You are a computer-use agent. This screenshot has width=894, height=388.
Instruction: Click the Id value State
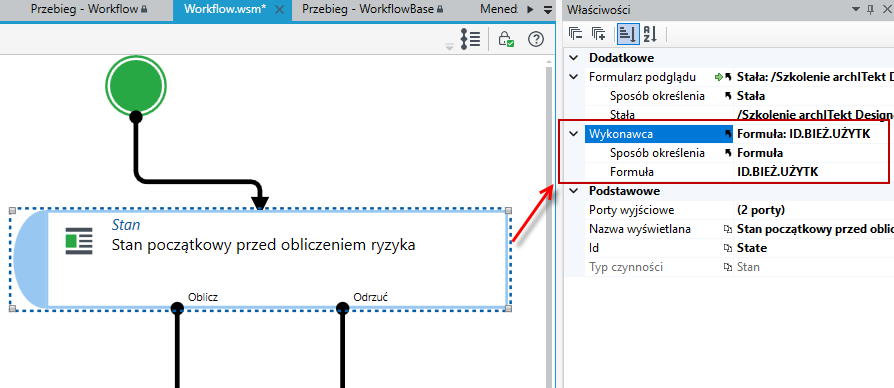coord(751,248)
